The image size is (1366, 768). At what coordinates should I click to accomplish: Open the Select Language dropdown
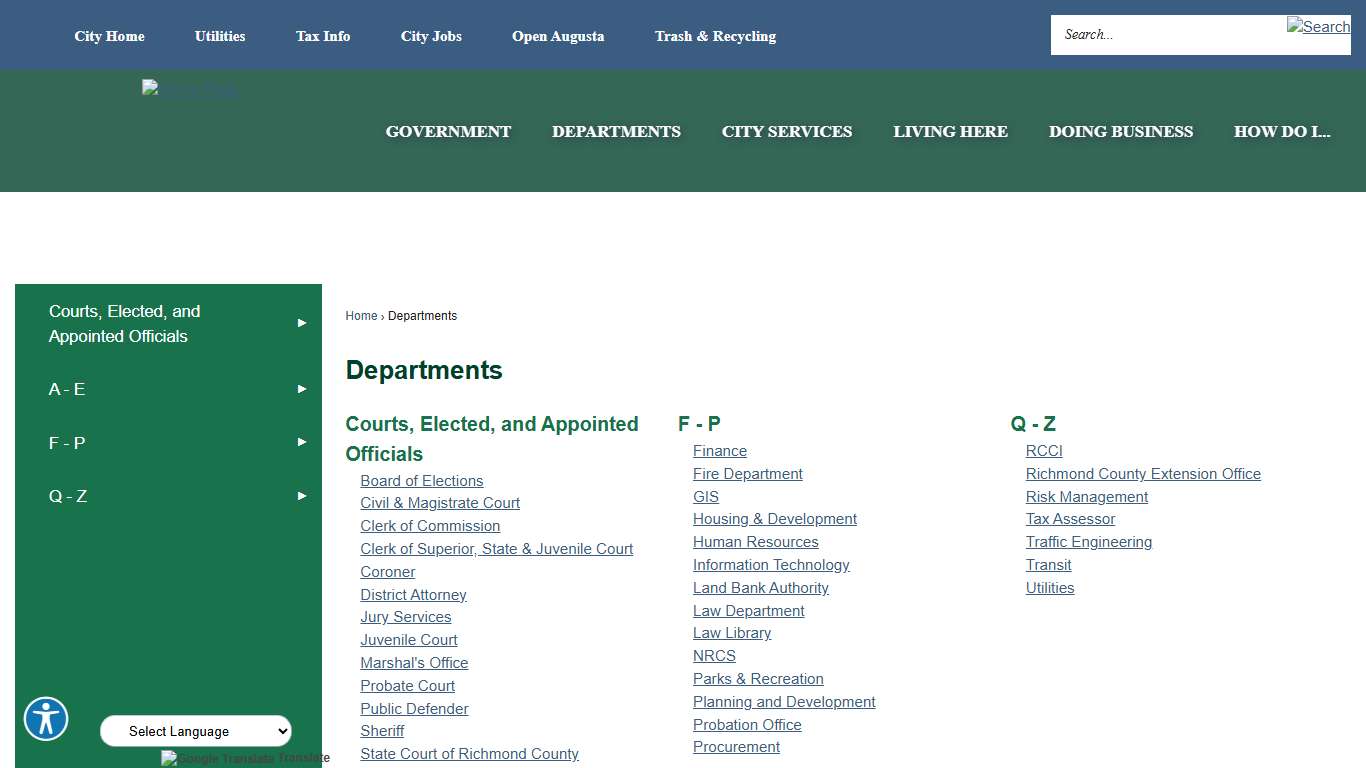[x=195, y=731]
